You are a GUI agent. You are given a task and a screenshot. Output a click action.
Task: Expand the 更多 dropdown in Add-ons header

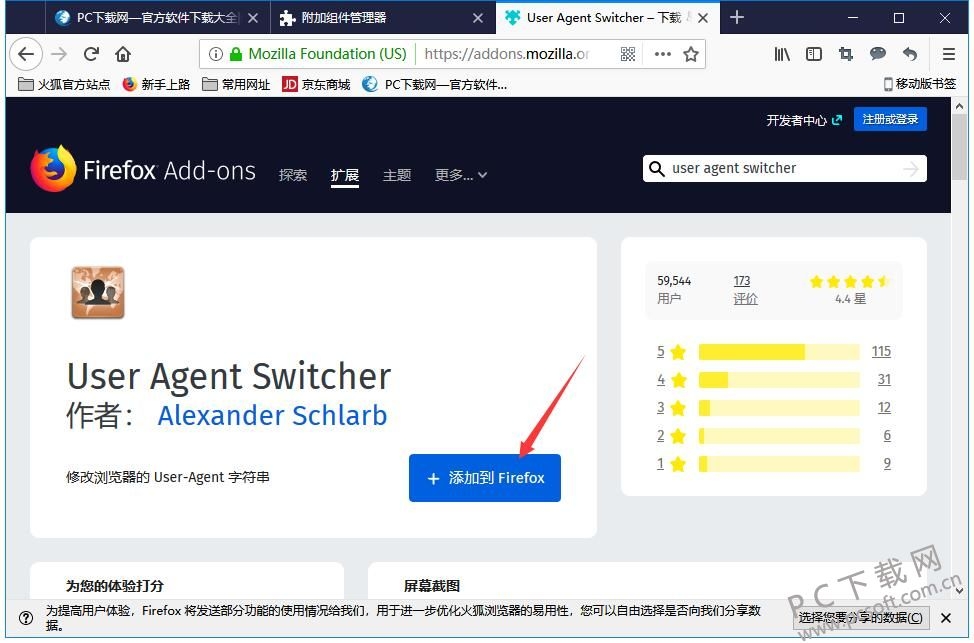point(461,176)
